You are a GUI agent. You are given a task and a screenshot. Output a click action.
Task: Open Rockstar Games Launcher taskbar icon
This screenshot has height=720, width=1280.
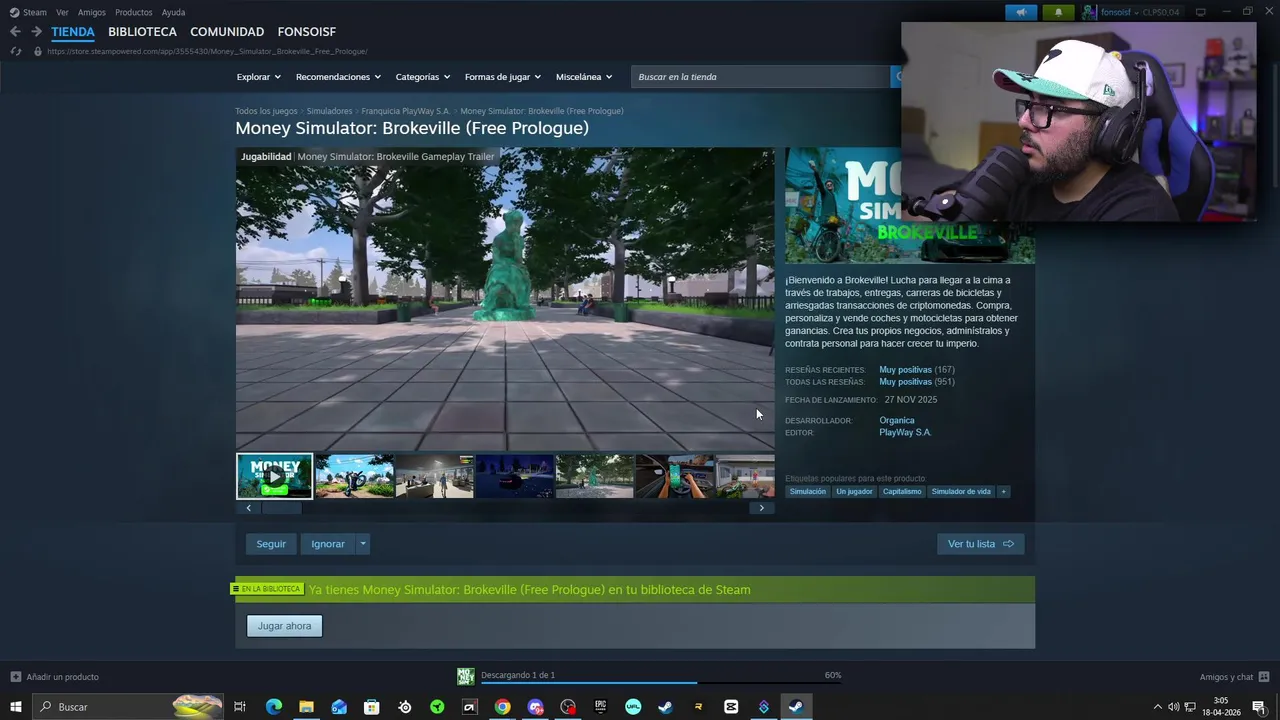(x=698, y=707)
